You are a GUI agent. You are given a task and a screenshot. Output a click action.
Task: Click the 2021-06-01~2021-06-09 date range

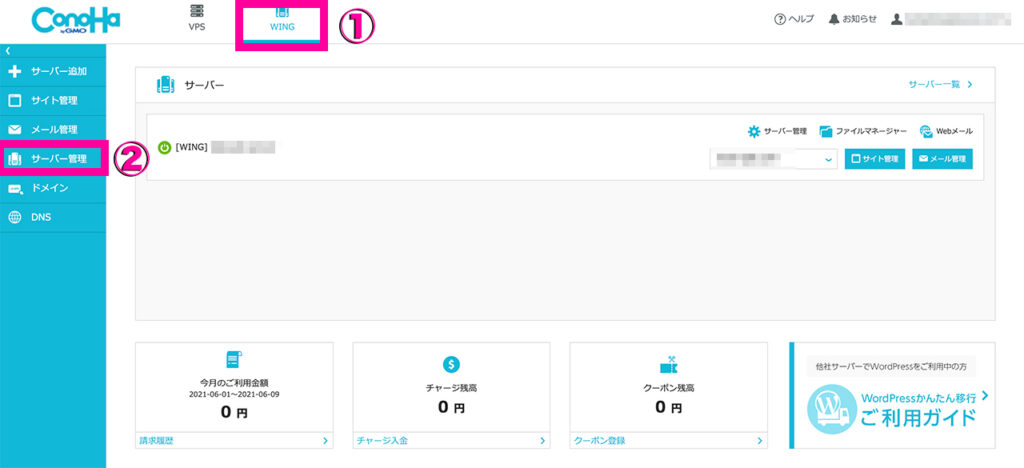click(234, 394)
